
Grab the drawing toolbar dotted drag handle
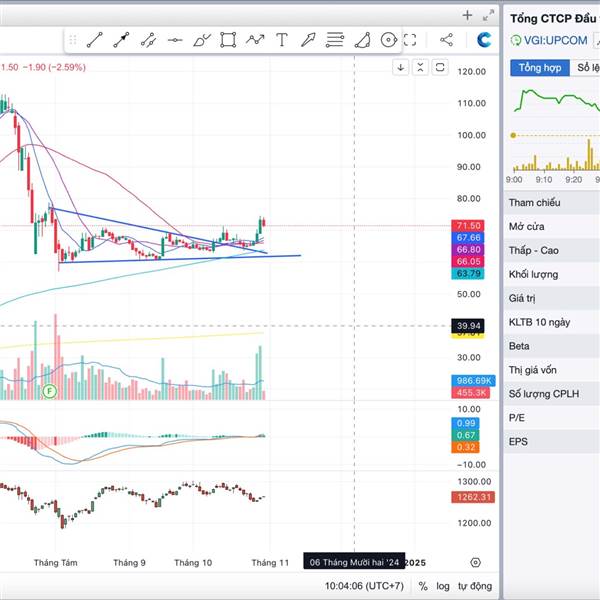pyautogui.click(x=73, y=40)
